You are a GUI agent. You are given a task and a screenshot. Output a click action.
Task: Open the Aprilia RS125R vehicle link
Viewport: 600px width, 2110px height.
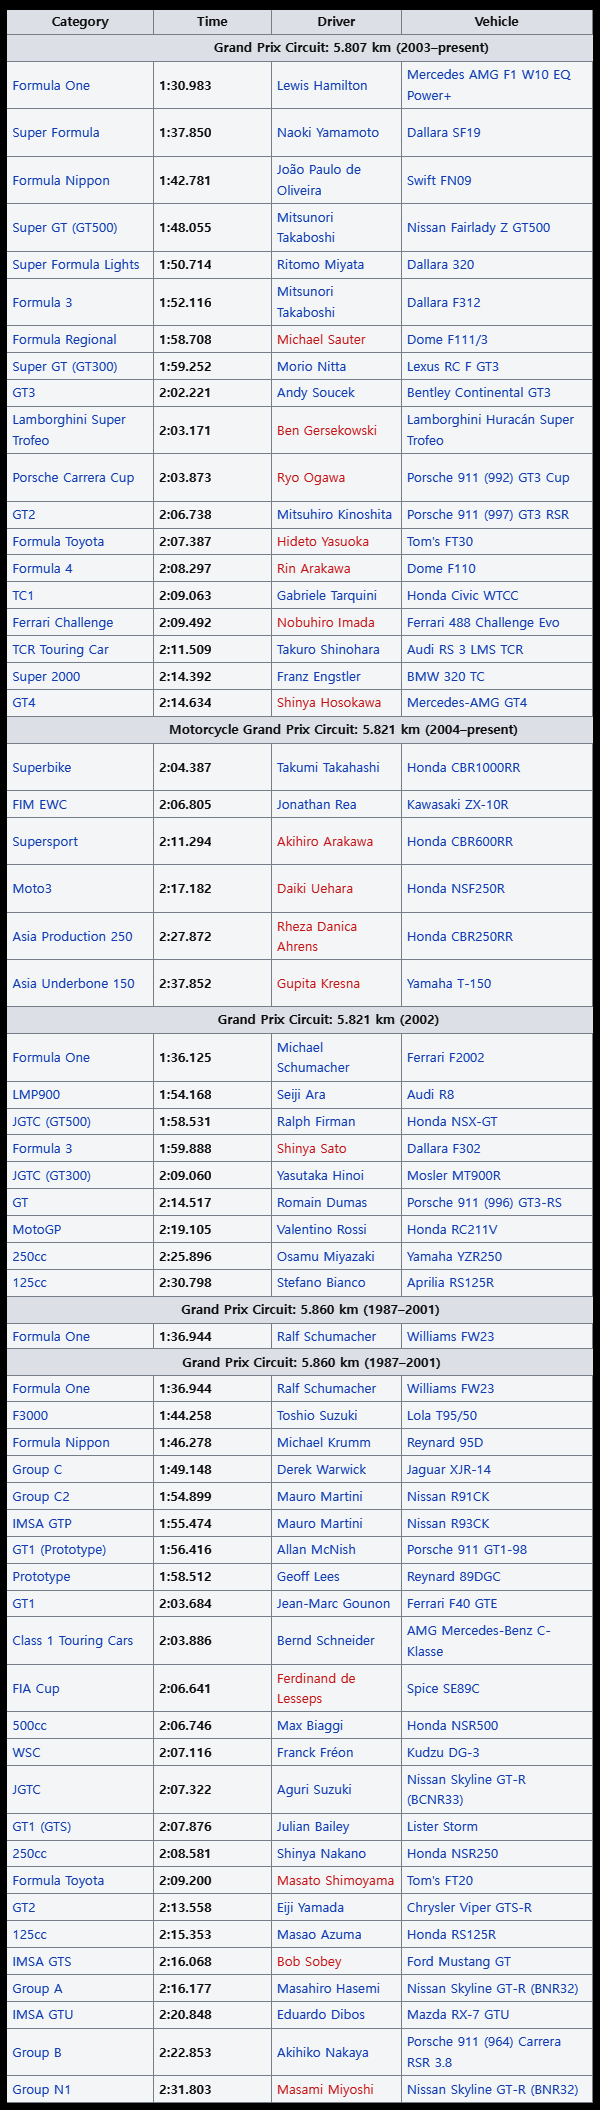tap(451, 1283)
